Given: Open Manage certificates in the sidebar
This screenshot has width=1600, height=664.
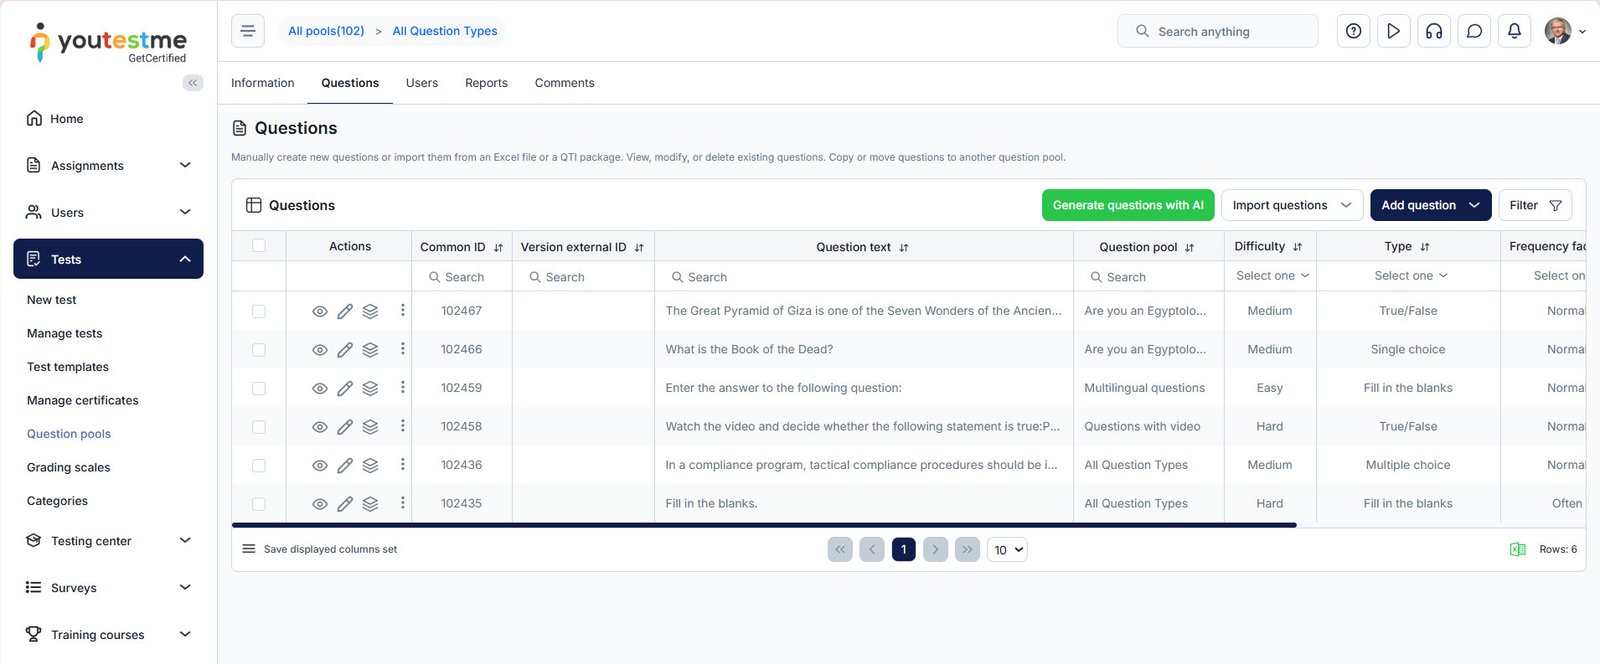Looking at the screenshot, I should 83,400.
